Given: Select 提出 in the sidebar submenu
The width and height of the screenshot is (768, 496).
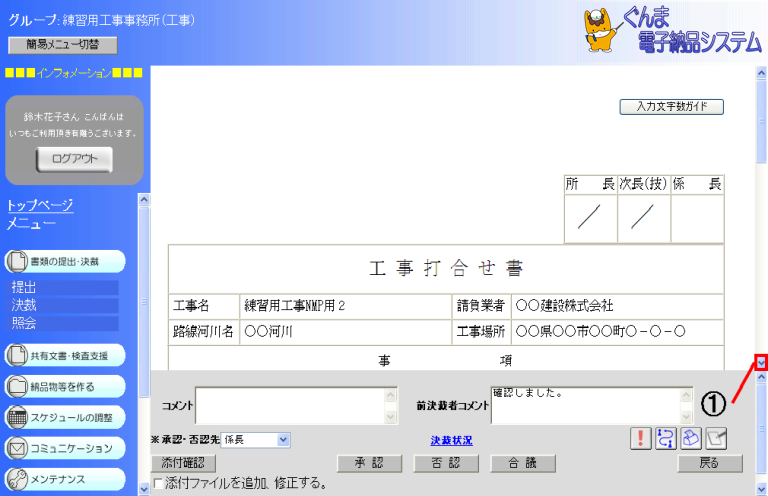Looking at the screenshot, I should click(x=62, y=287).
